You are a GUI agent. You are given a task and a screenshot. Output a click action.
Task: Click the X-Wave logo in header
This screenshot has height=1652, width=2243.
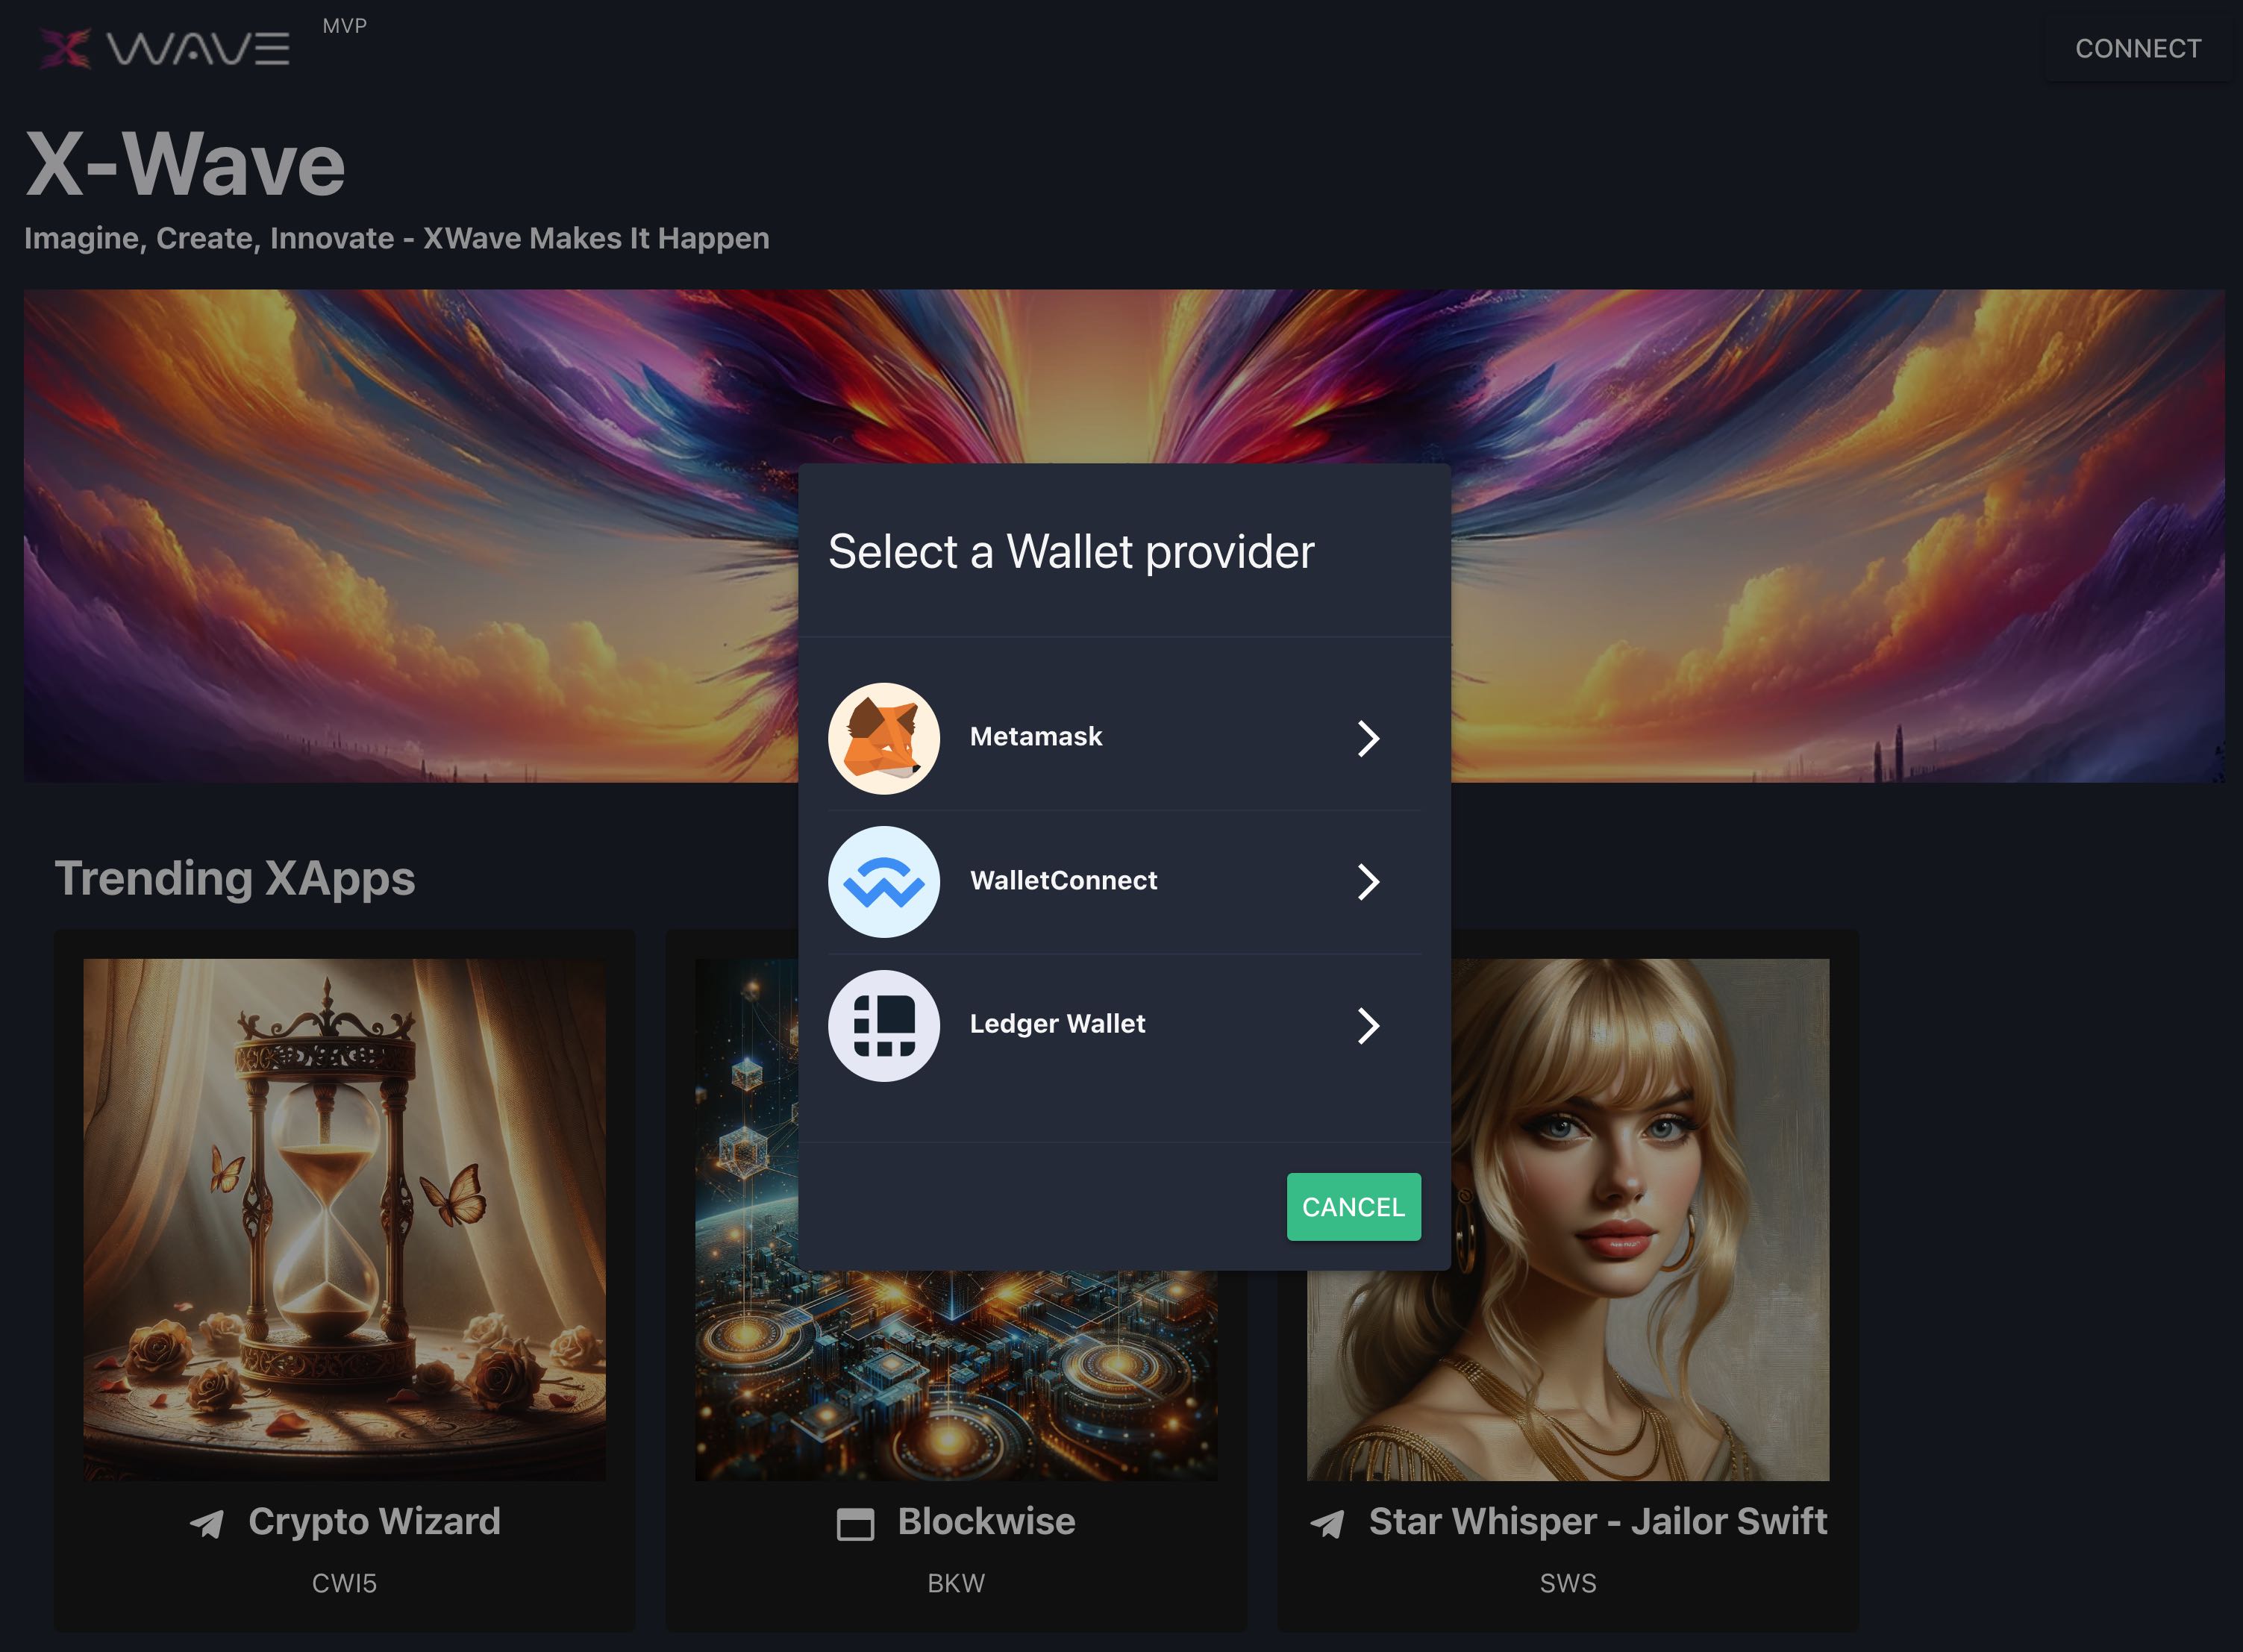[165, 48]
